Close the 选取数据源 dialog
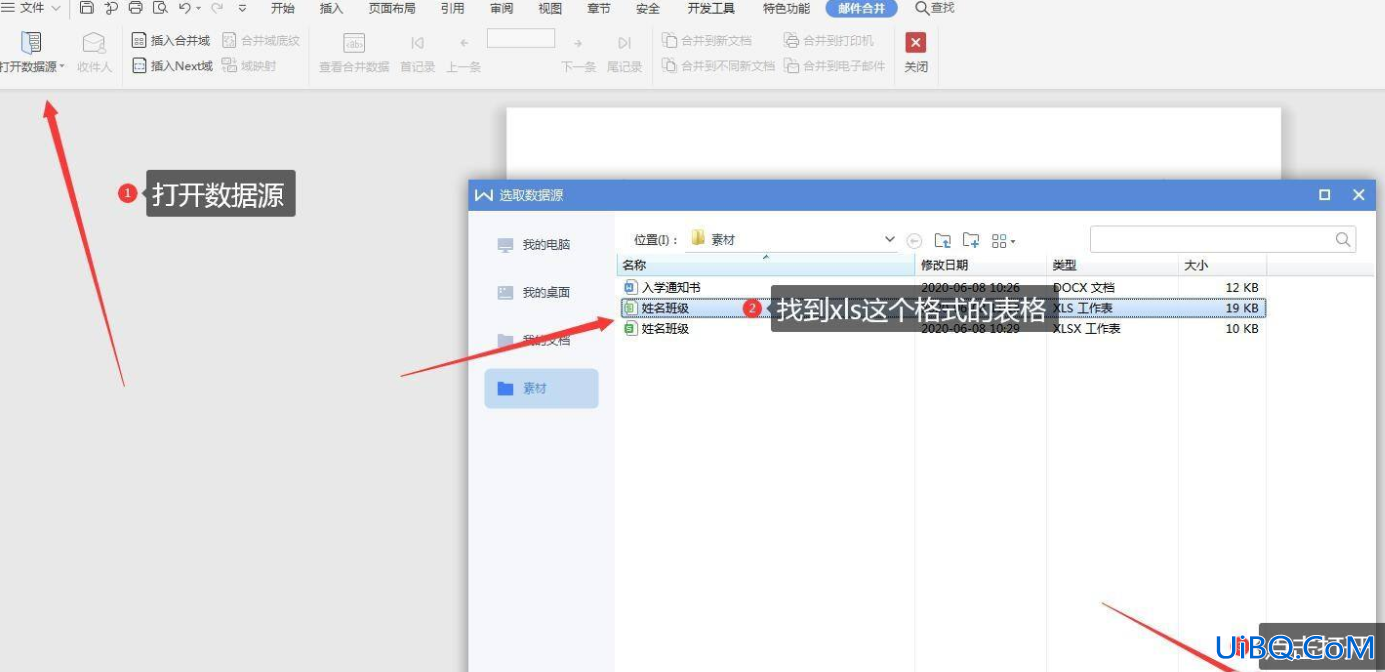The image size is (1385, 672). tap(1358, 195)
